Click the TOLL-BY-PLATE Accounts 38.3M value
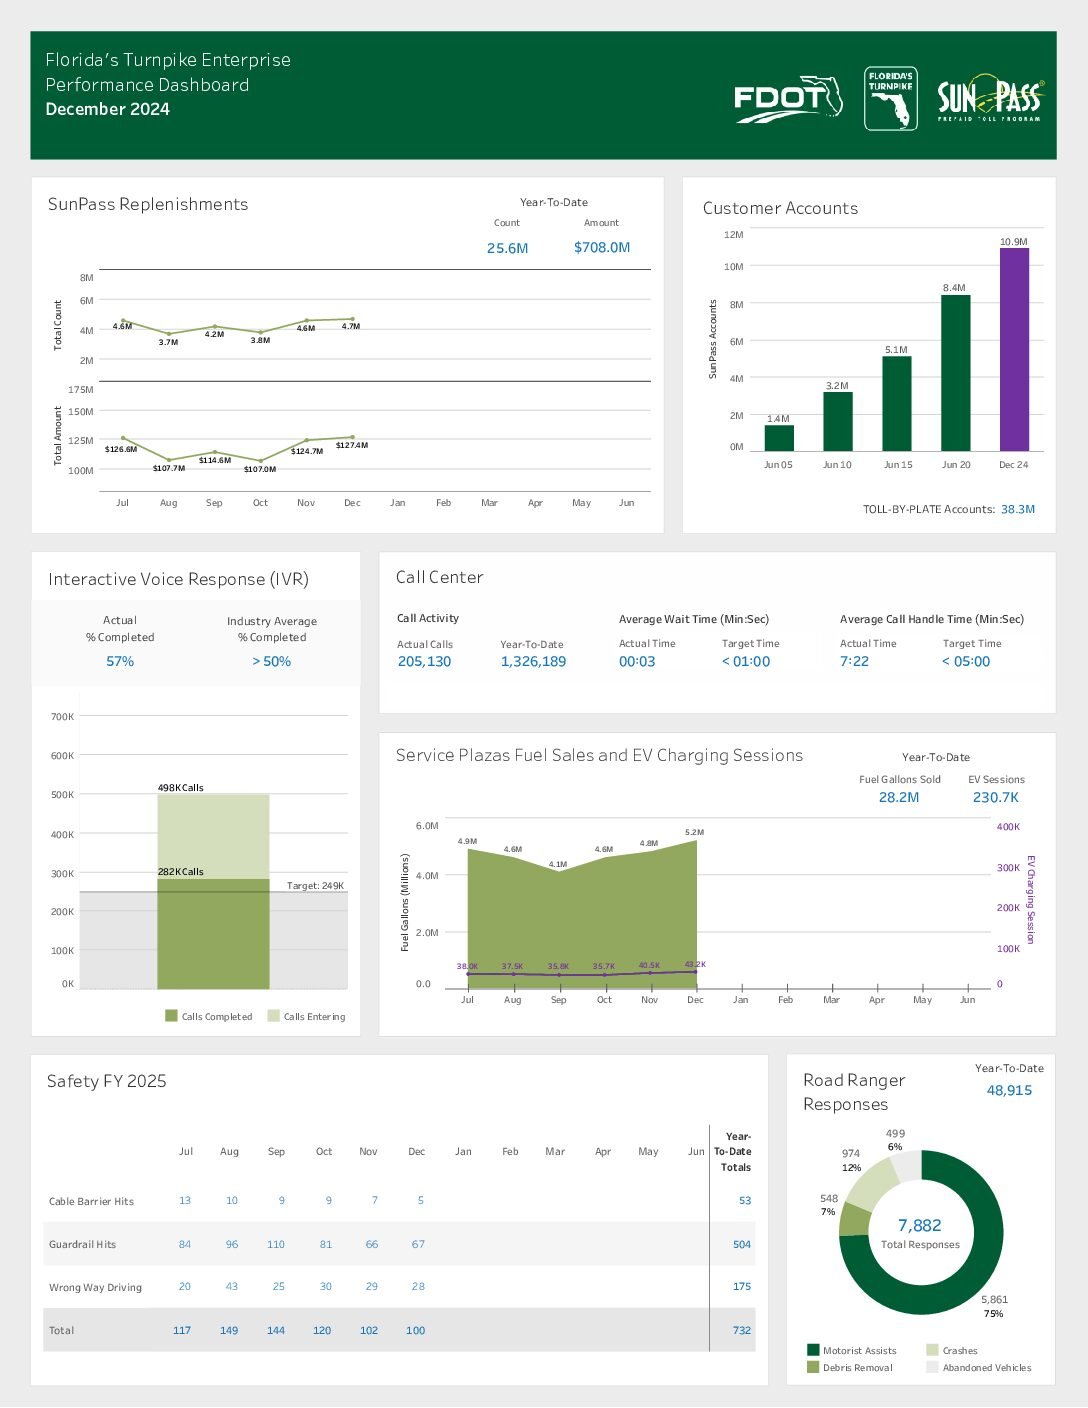The height and width of the screenshot is (1408, 1088). click(x=1018, y=509)
